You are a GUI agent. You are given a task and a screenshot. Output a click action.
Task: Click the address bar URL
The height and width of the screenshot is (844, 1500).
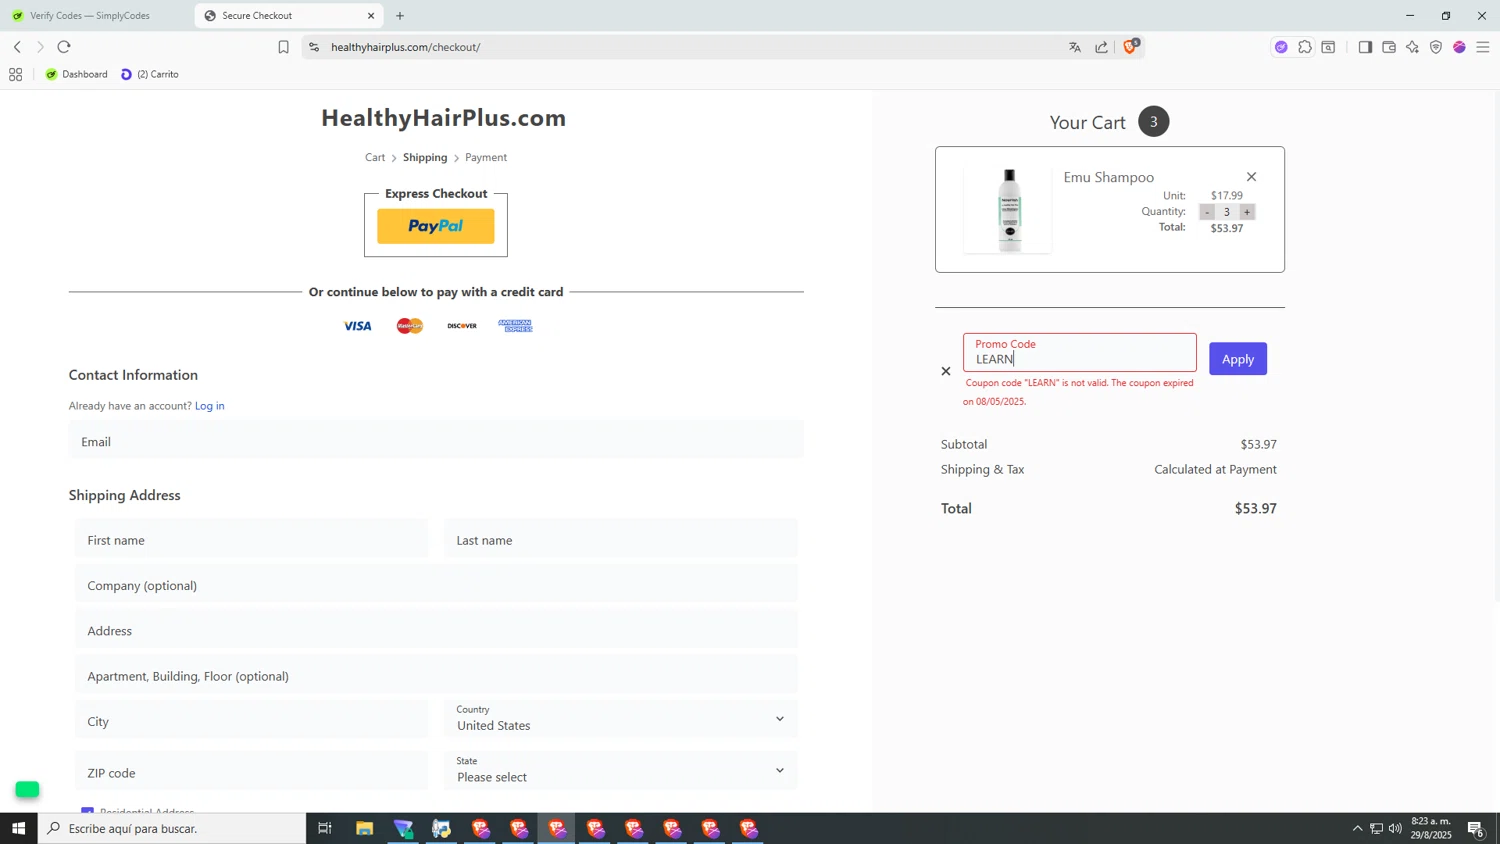405,47
